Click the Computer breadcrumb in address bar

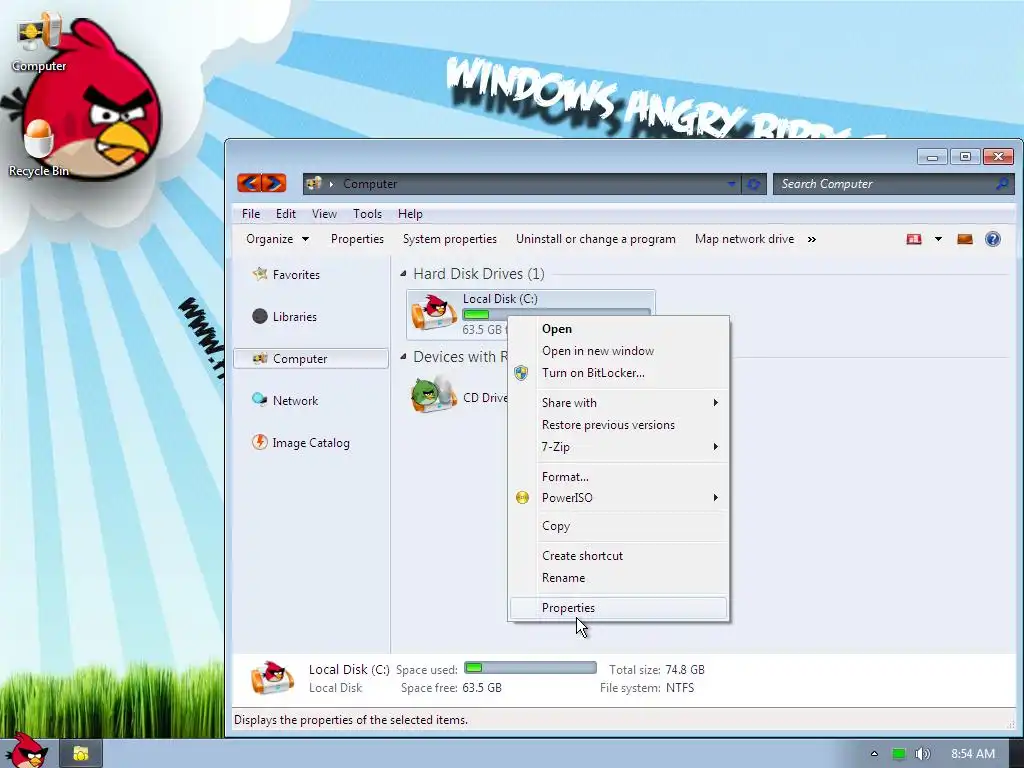tap(370, 184)
